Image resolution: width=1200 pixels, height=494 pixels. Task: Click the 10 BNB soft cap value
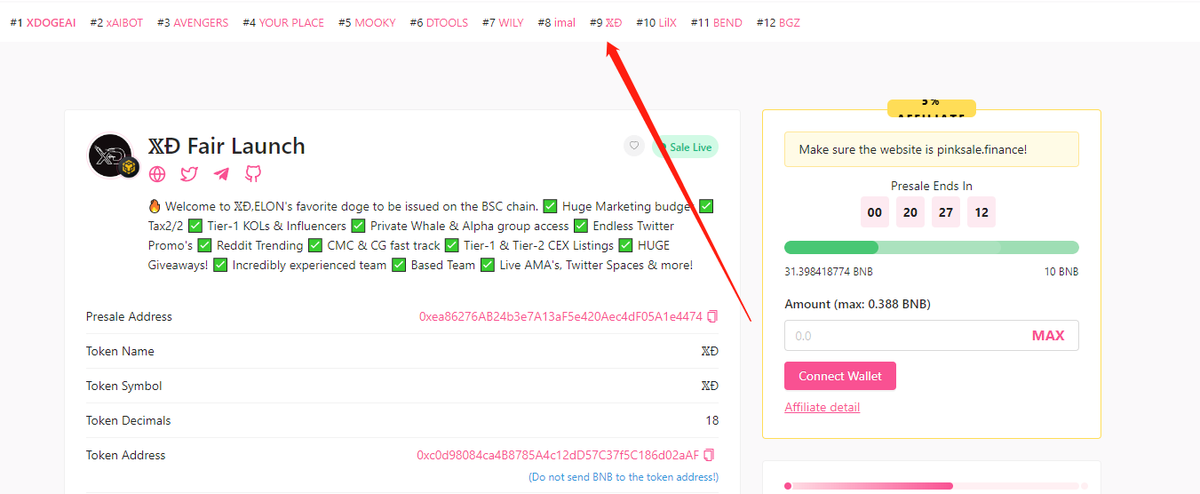tap(1062, 272)
